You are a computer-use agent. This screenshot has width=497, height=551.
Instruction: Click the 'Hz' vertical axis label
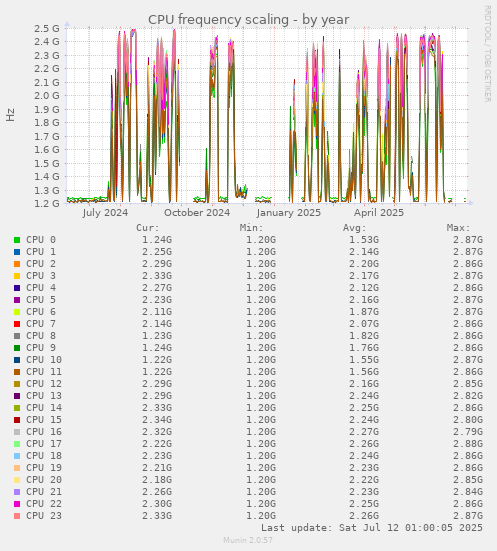(x=11, y=115)
